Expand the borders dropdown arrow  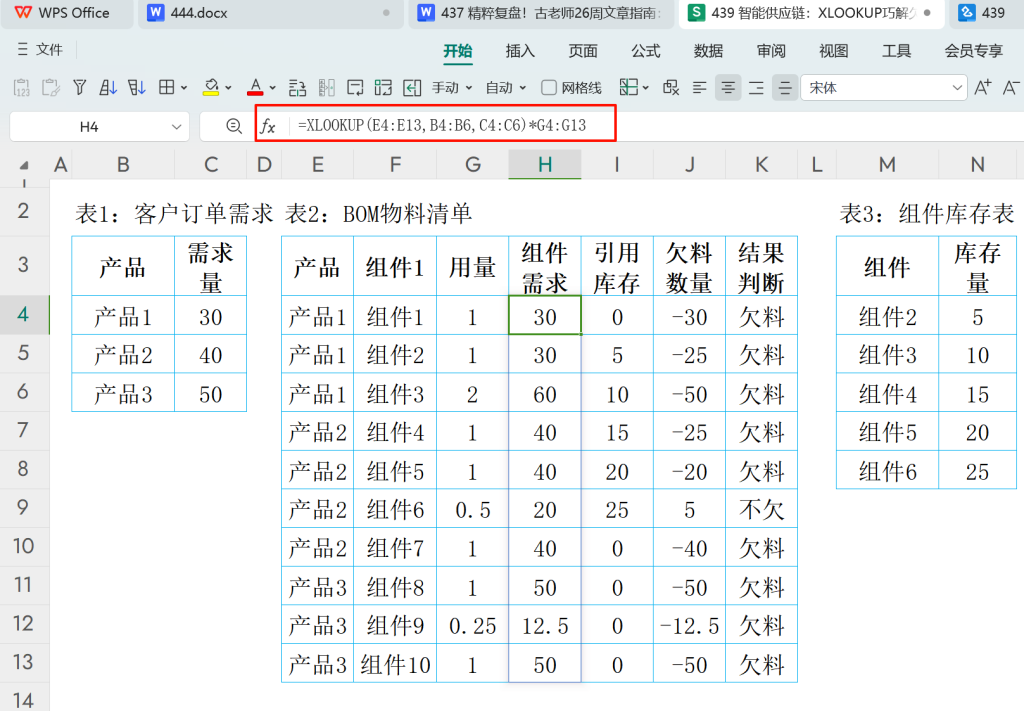(x=184, y=87)
